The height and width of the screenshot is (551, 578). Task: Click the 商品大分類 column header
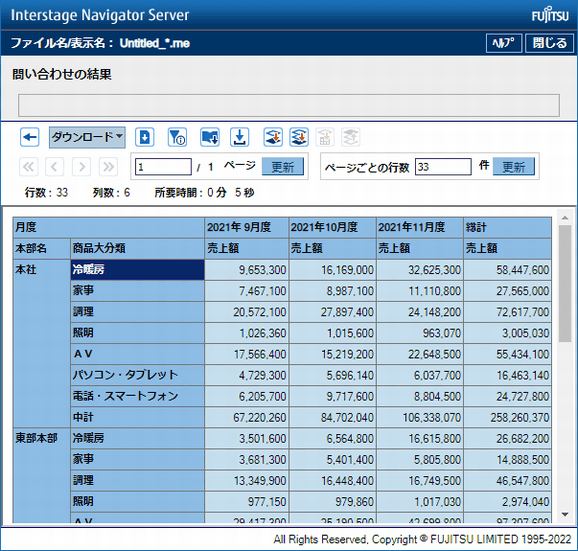click(137, 248)
